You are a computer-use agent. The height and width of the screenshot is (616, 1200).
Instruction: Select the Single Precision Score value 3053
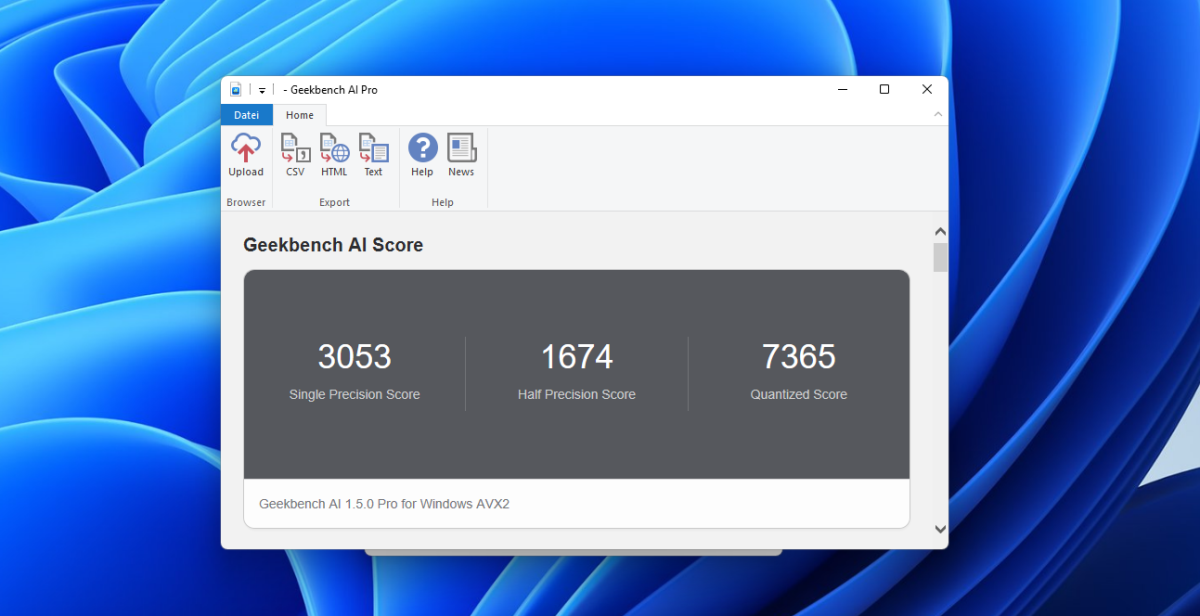(x=355, y=357)
